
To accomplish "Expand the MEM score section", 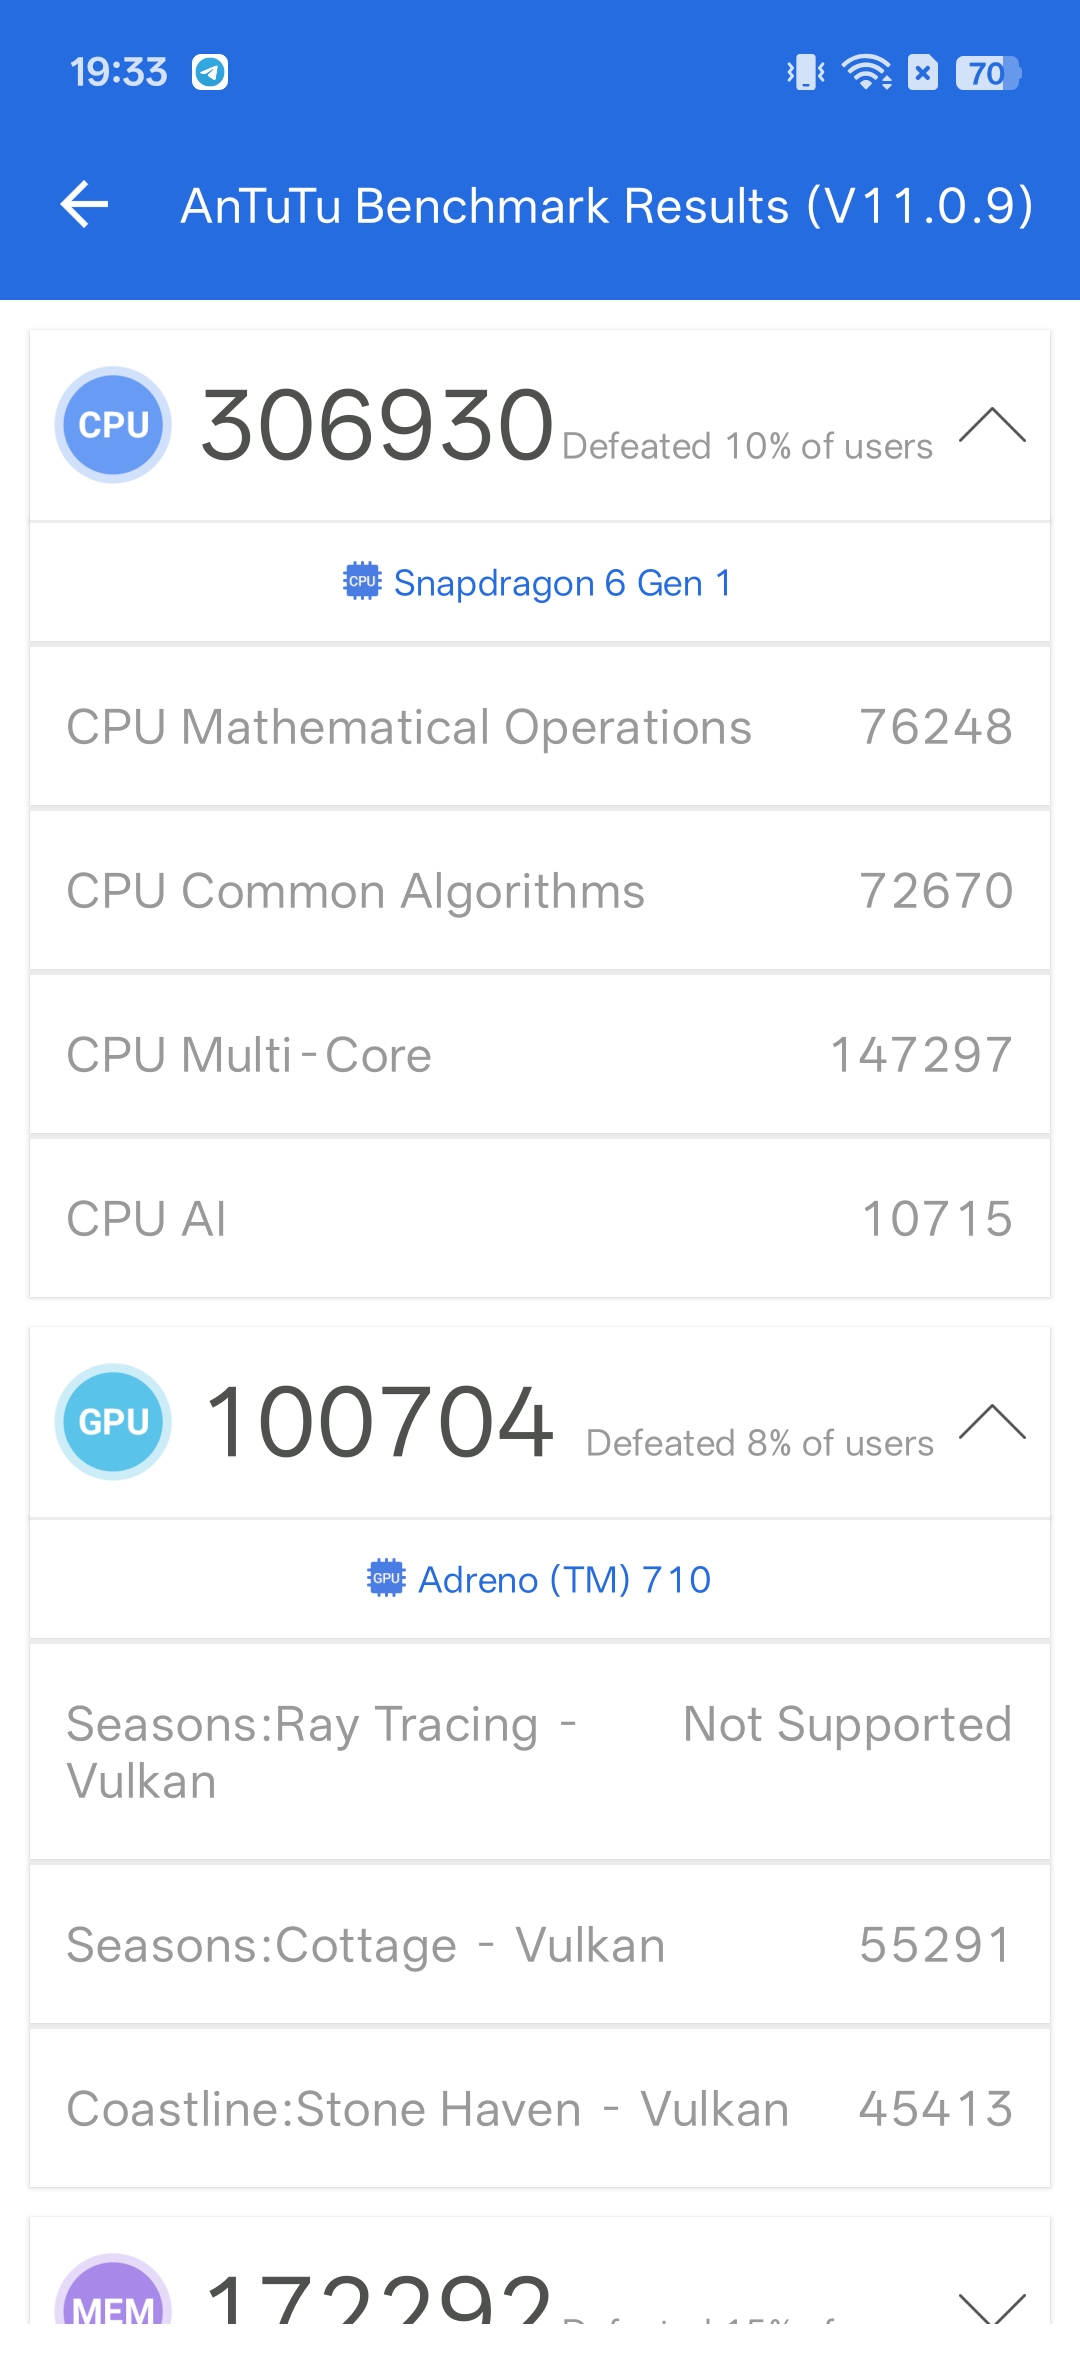I will pos(992,2306).
